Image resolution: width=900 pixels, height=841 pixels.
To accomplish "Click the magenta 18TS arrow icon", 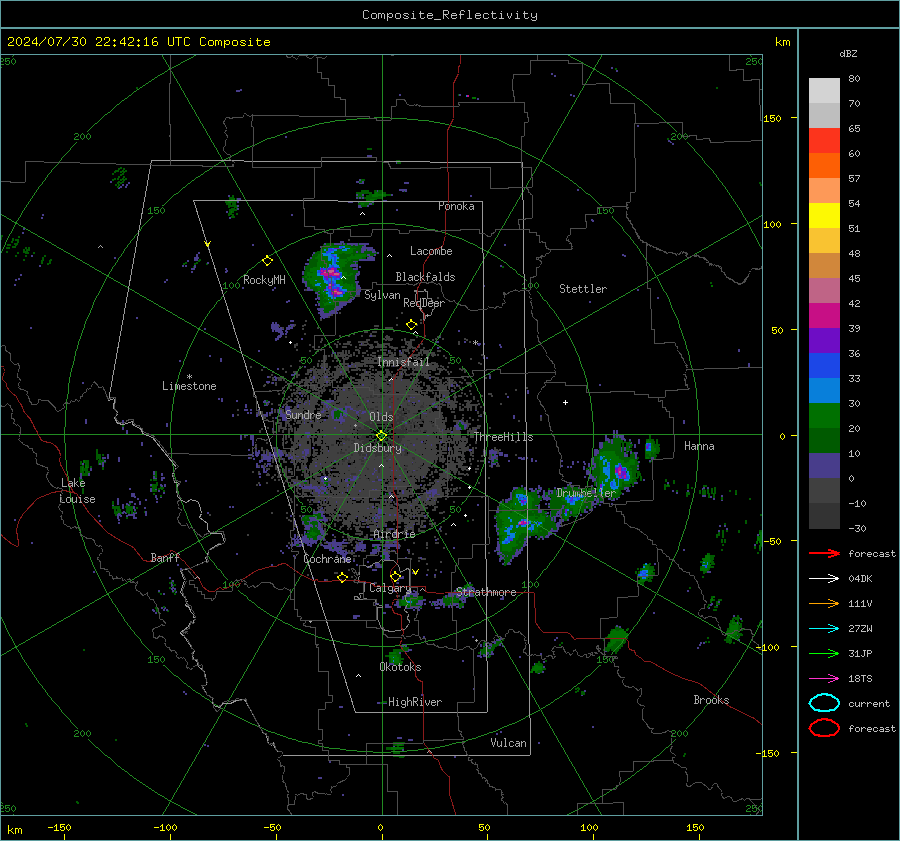I will pos(824,679).
